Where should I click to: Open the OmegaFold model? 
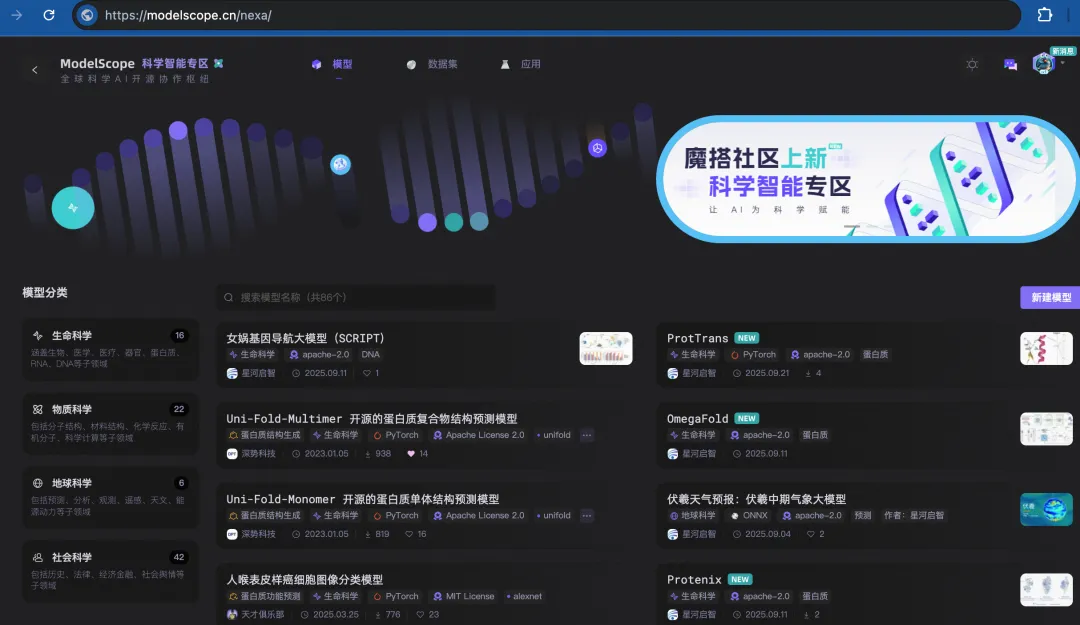(697, 419)
